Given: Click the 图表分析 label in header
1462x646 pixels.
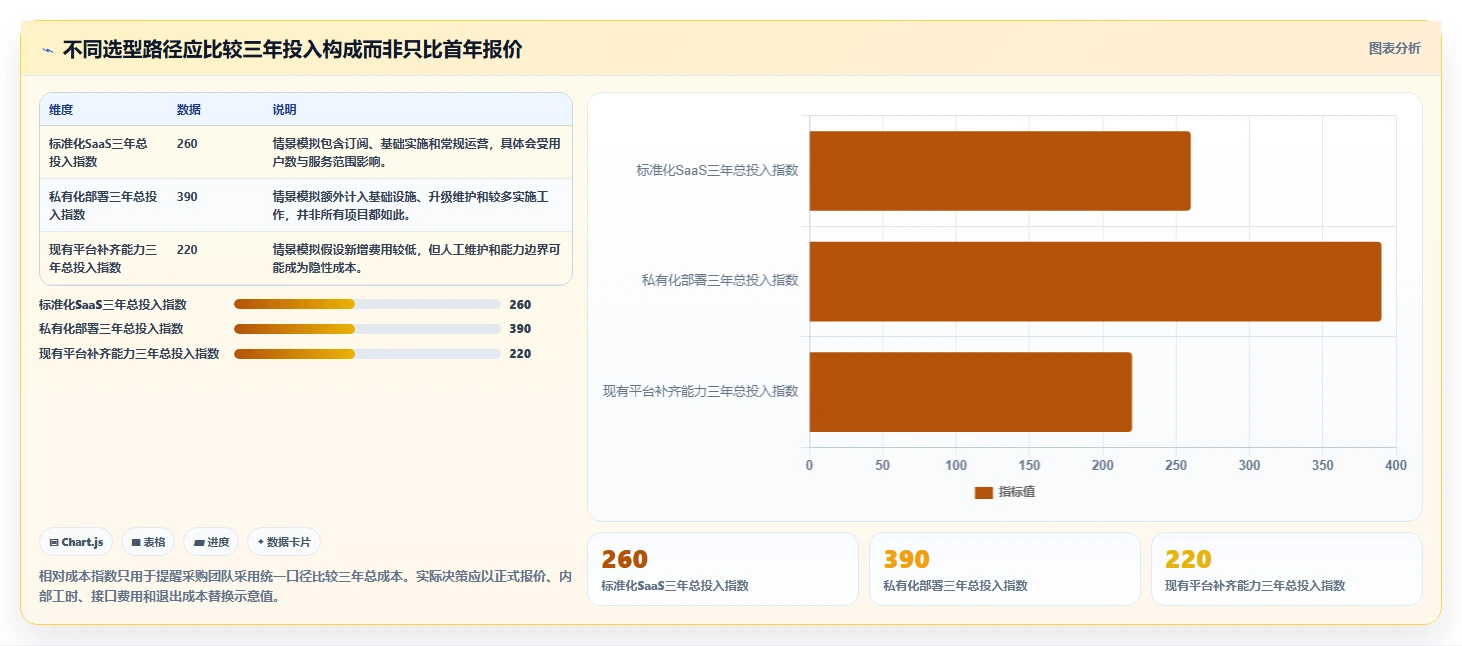Looking at the screenshot, I should pos(1394,48).
